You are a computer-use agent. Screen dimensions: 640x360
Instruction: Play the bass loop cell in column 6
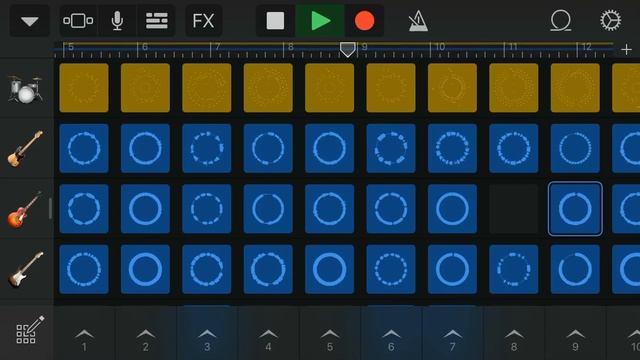[391, 148]
